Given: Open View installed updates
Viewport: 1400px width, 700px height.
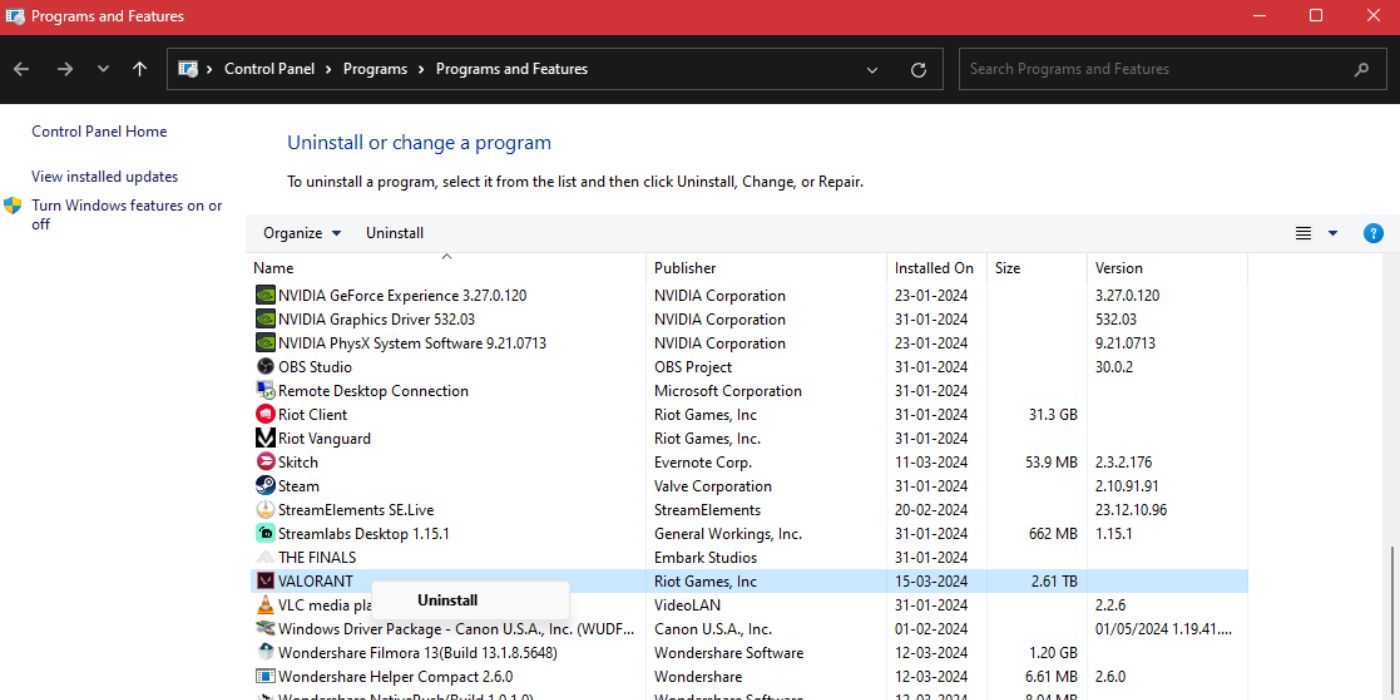Looking at the screenshot, I should pos(104,176).
